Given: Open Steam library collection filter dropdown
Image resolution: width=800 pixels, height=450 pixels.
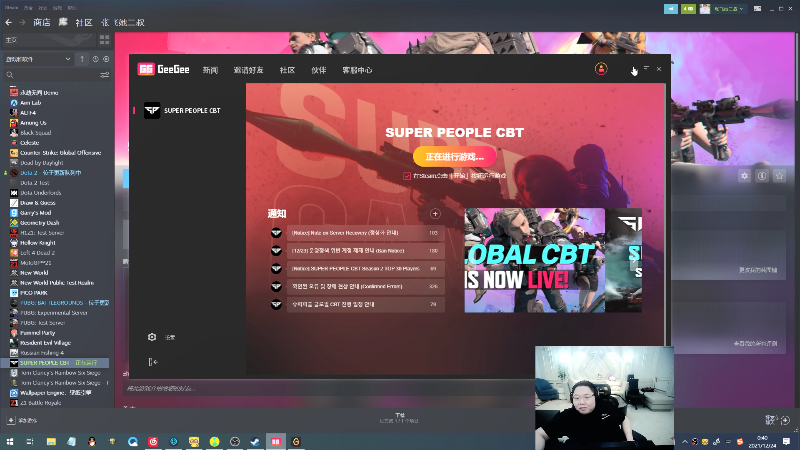Looking at the screenshot, I should (x=38, y=59).
